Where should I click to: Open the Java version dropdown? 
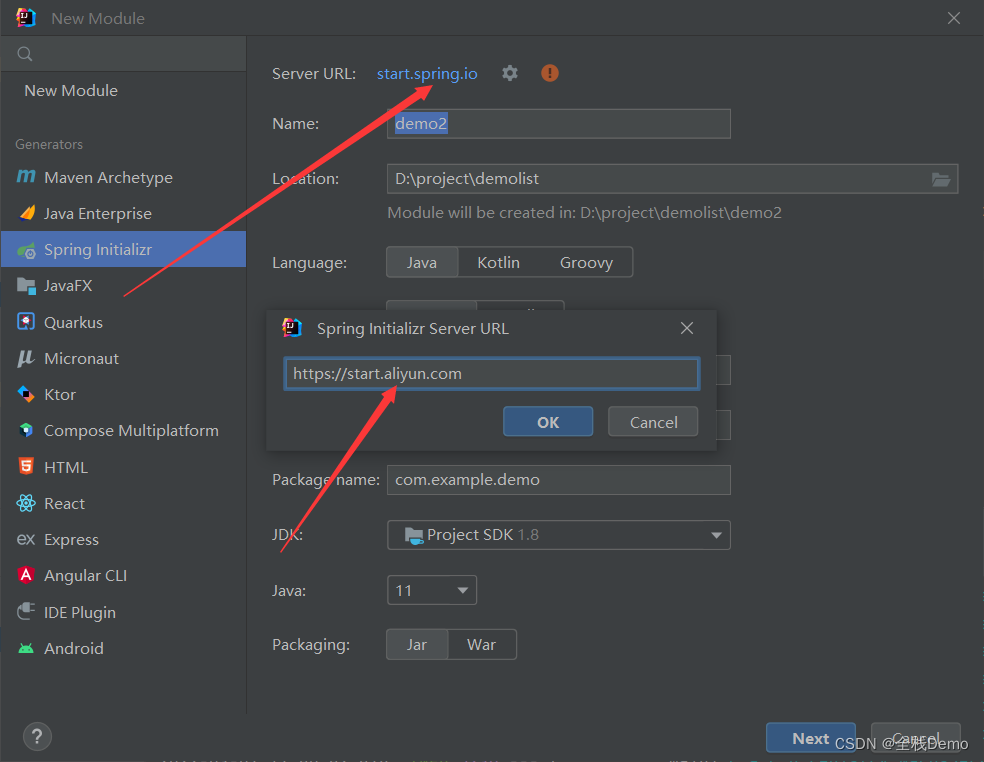point(432,590)
